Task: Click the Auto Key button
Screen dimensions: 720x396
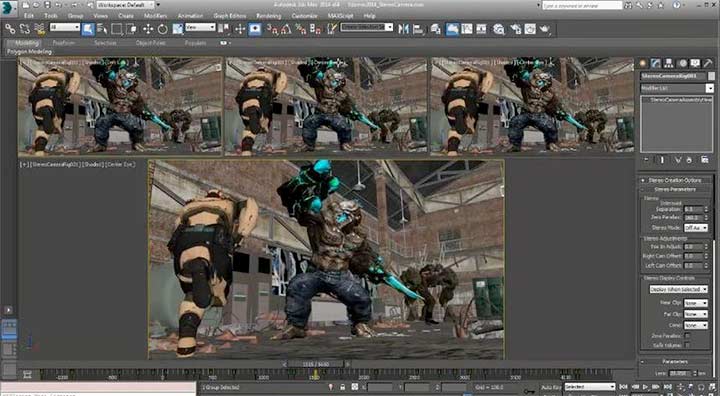Action: coord(551,387)
